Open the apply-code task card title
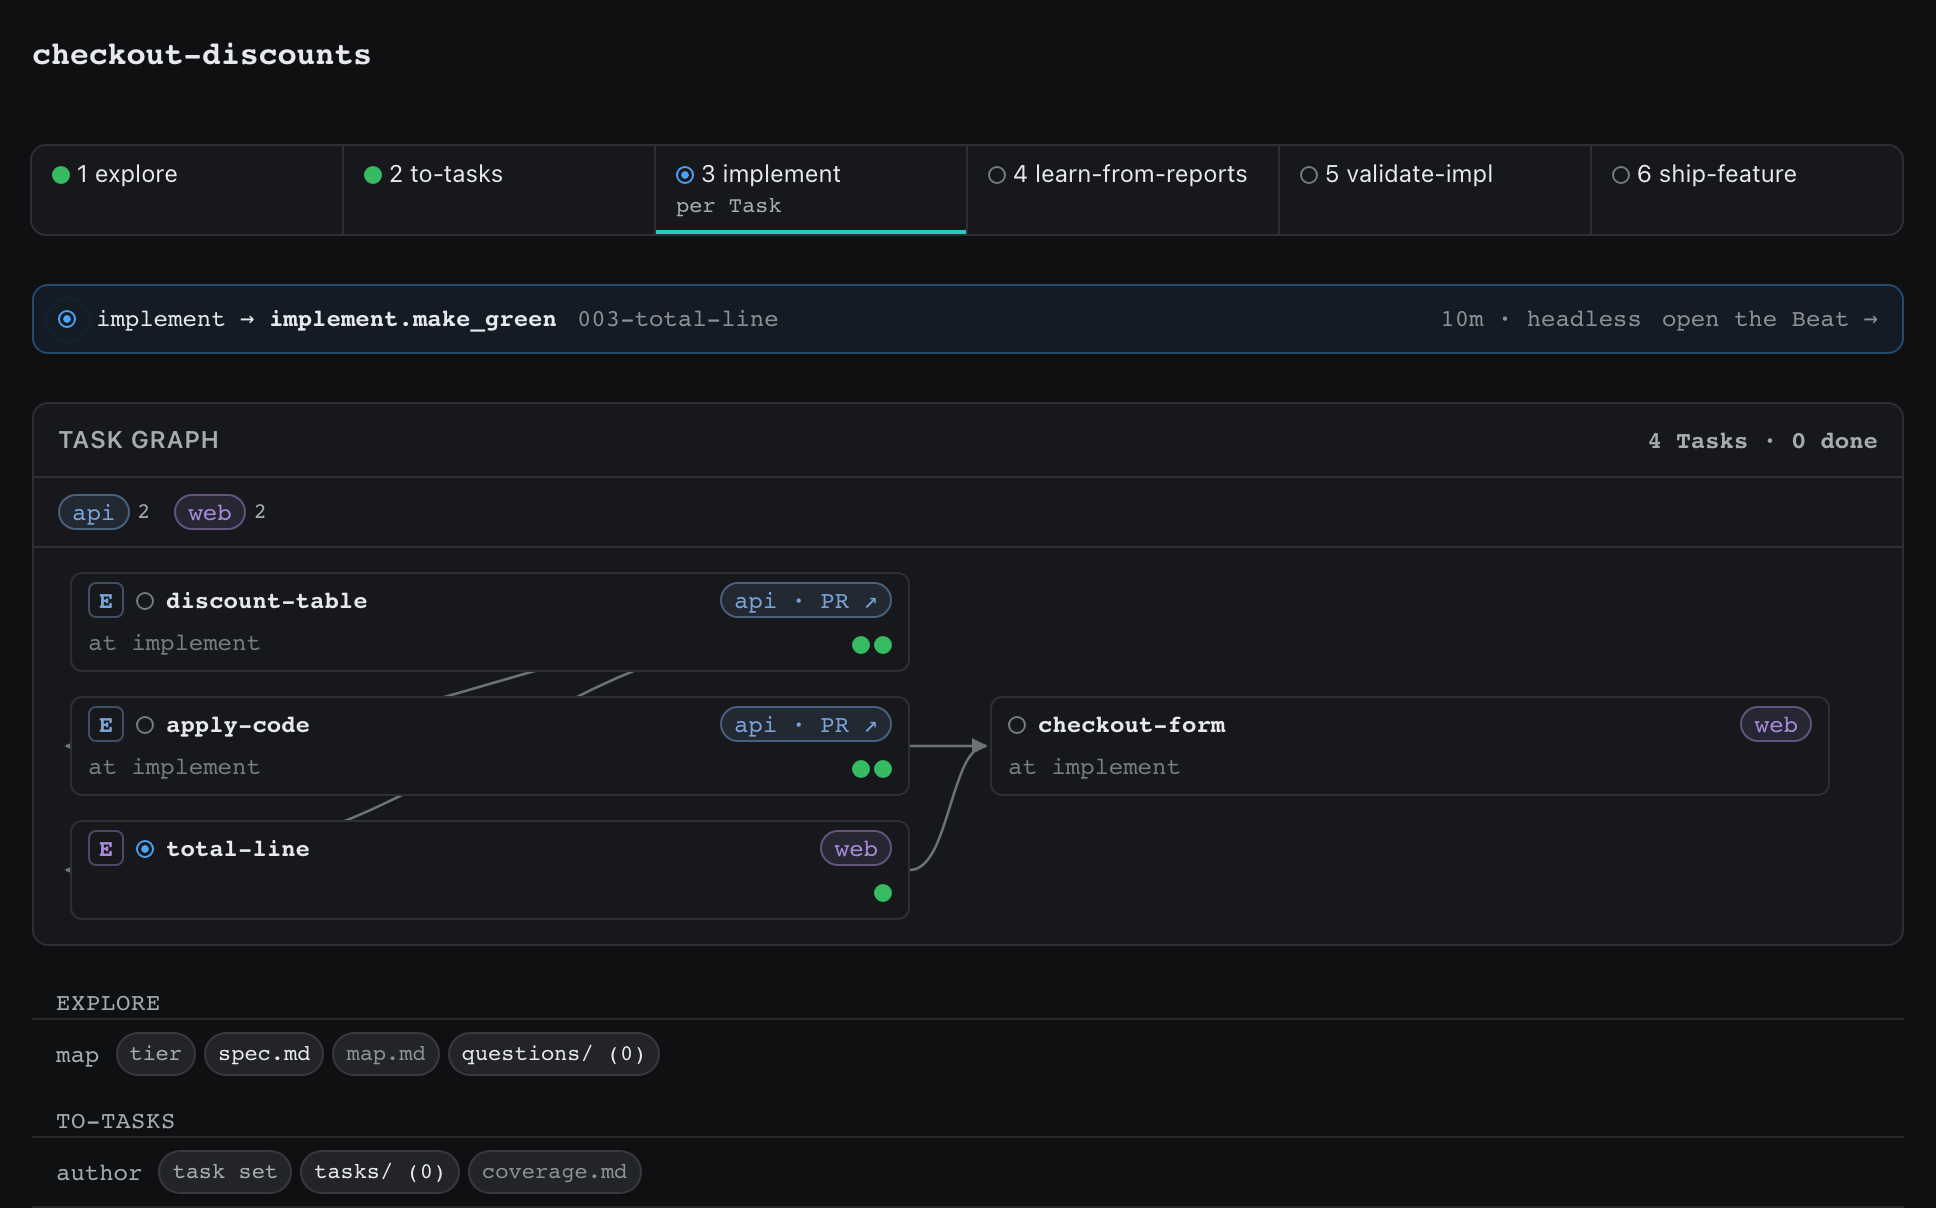The height and width of the screenshot is (1208, 1936). [x=238, y=725]
